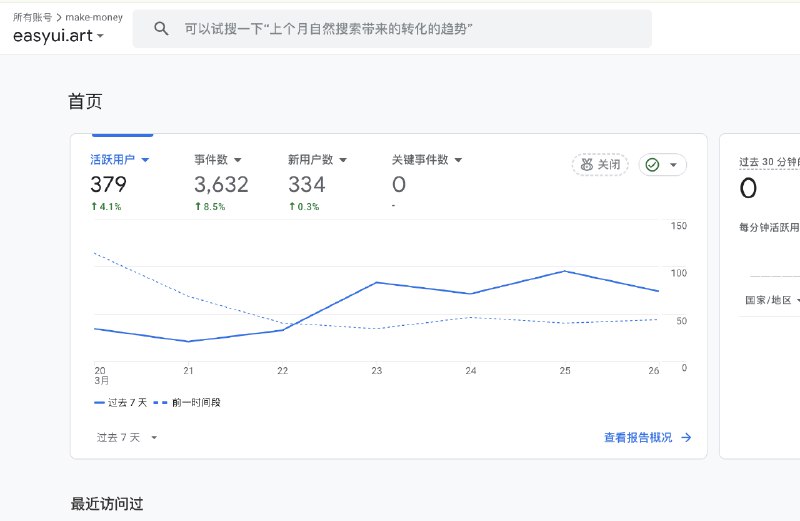The height and width of the screenshot is (521, 800).
Task: Select the 新用户数 metric tab
Action: (310, 160)
